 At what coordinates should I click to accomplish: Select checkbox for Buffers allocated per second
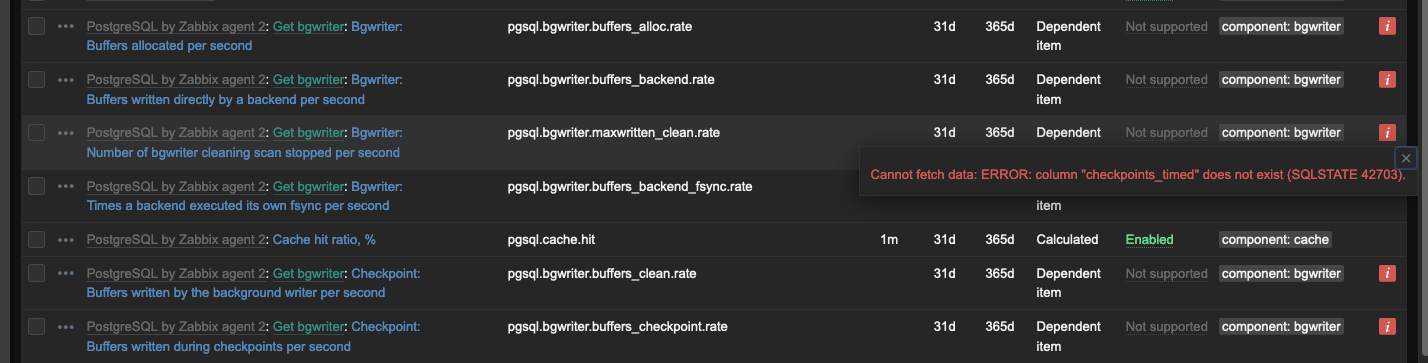tap(36, 27)
